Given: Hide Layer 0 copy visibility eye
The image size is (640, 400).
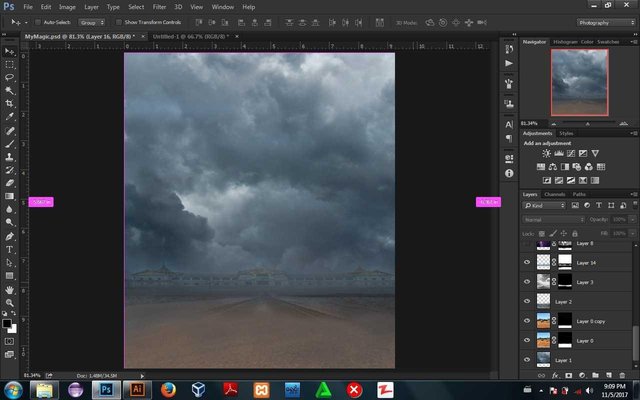Looking at the screenshot, I should (527, 321).
